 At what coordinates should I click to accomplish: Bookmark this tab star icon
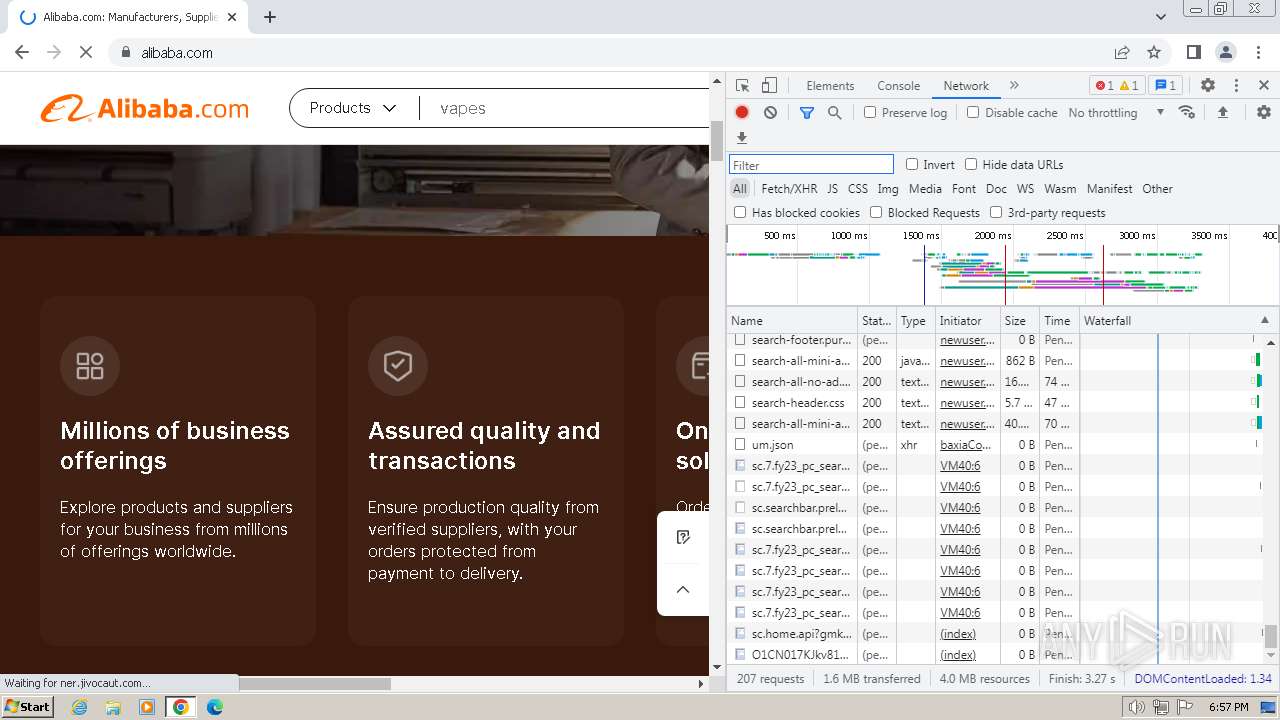point(1154,52)
